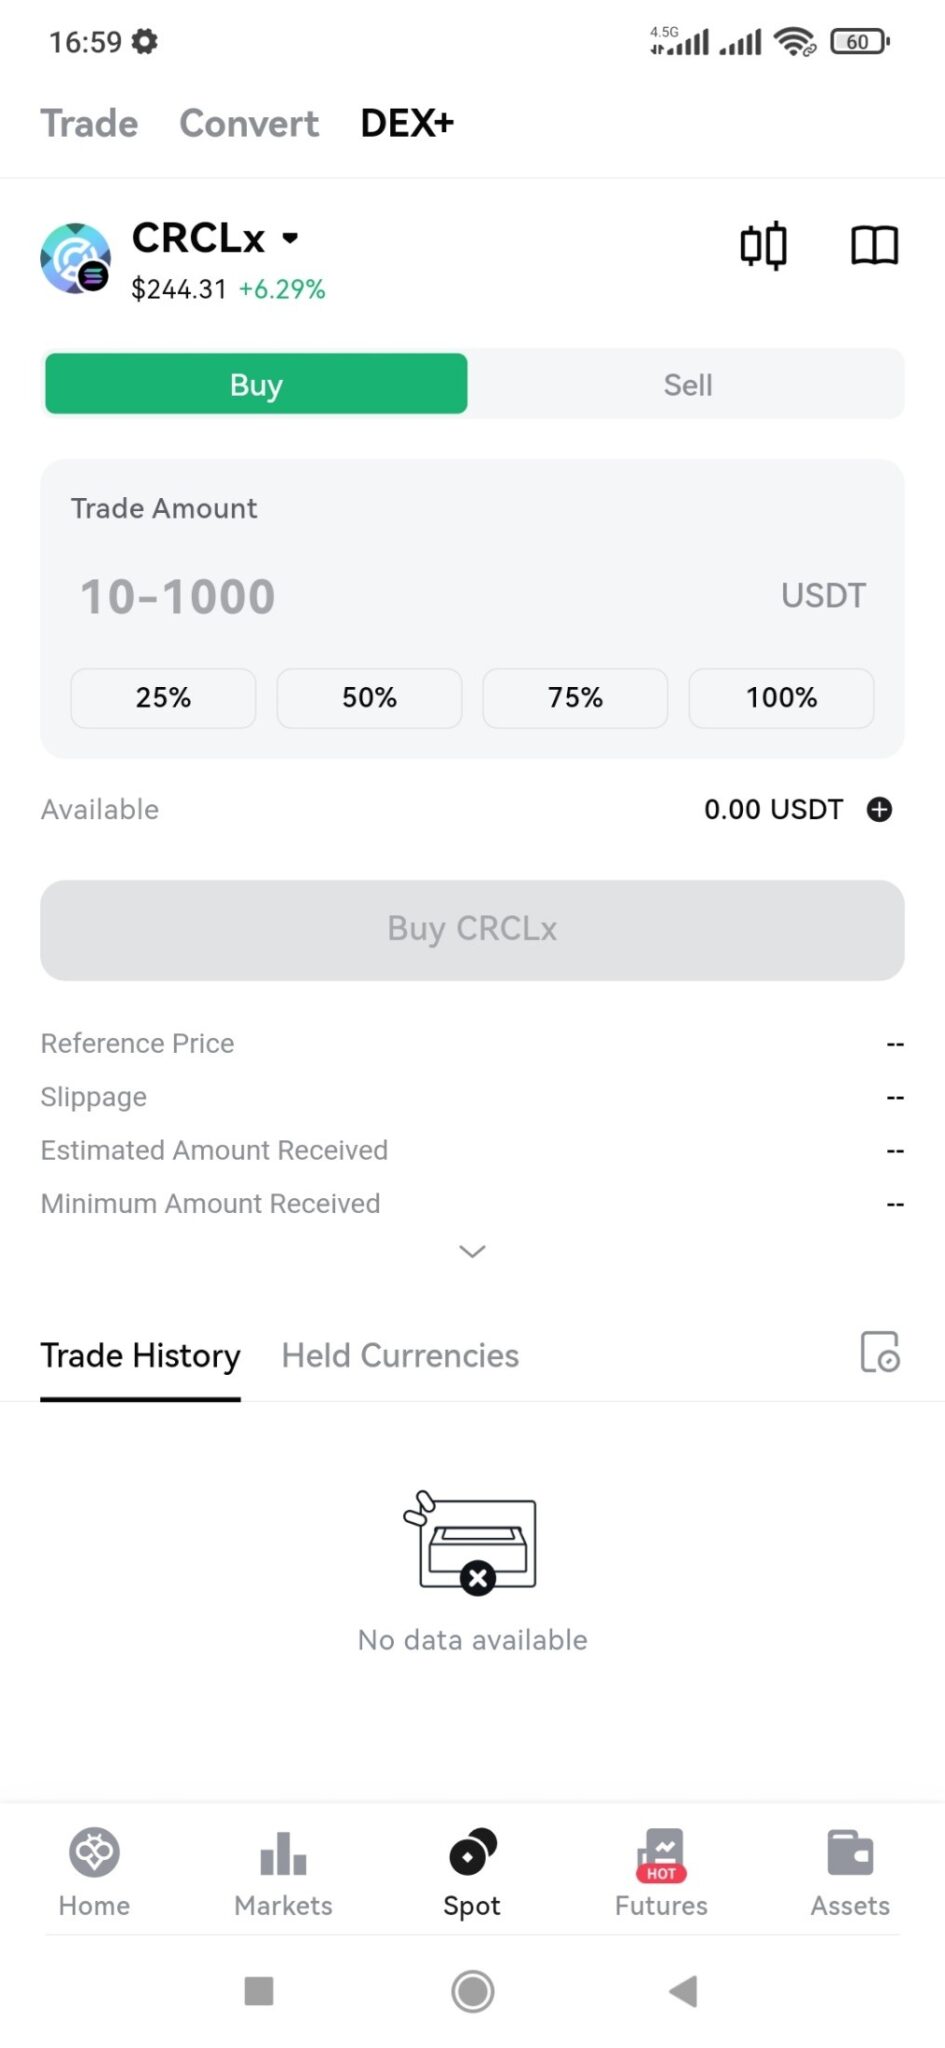Go to Home in bottom navigation
Screen dimensions: 945x2048
[94, 1871]
